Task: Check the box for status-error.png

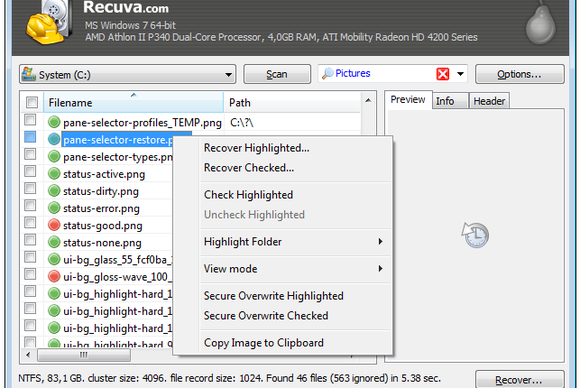Action: click(30, 206)
